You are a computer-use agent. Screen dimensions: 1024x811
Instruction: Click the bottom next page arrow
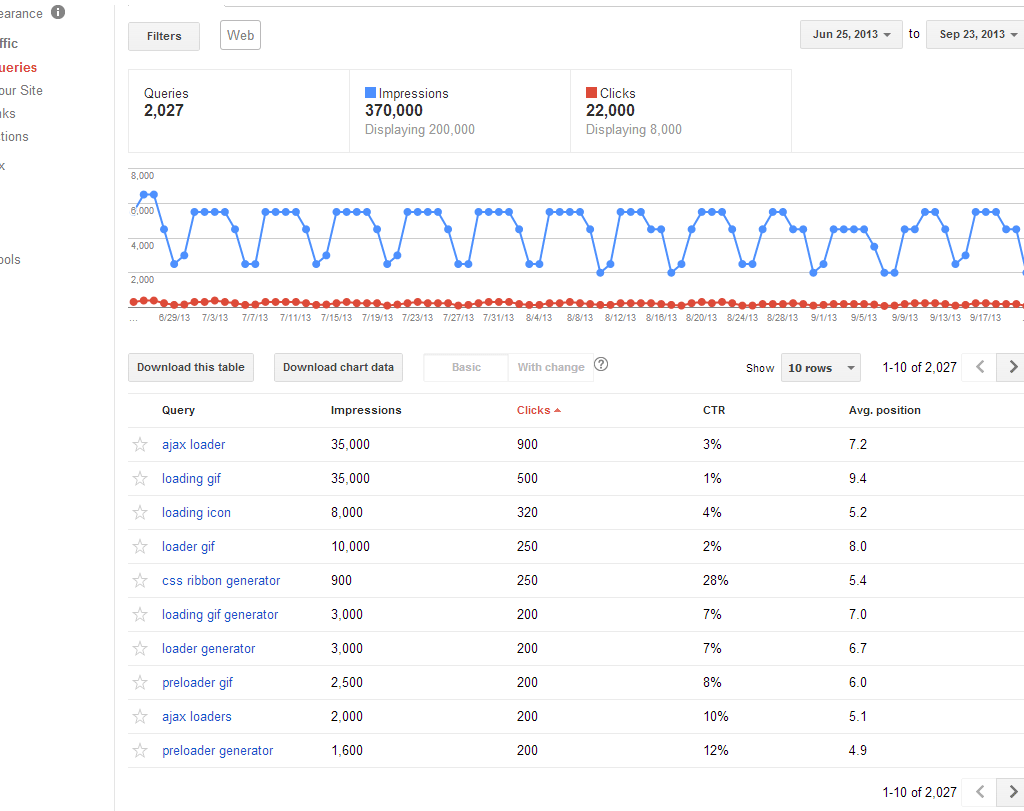pos(1012,791)
